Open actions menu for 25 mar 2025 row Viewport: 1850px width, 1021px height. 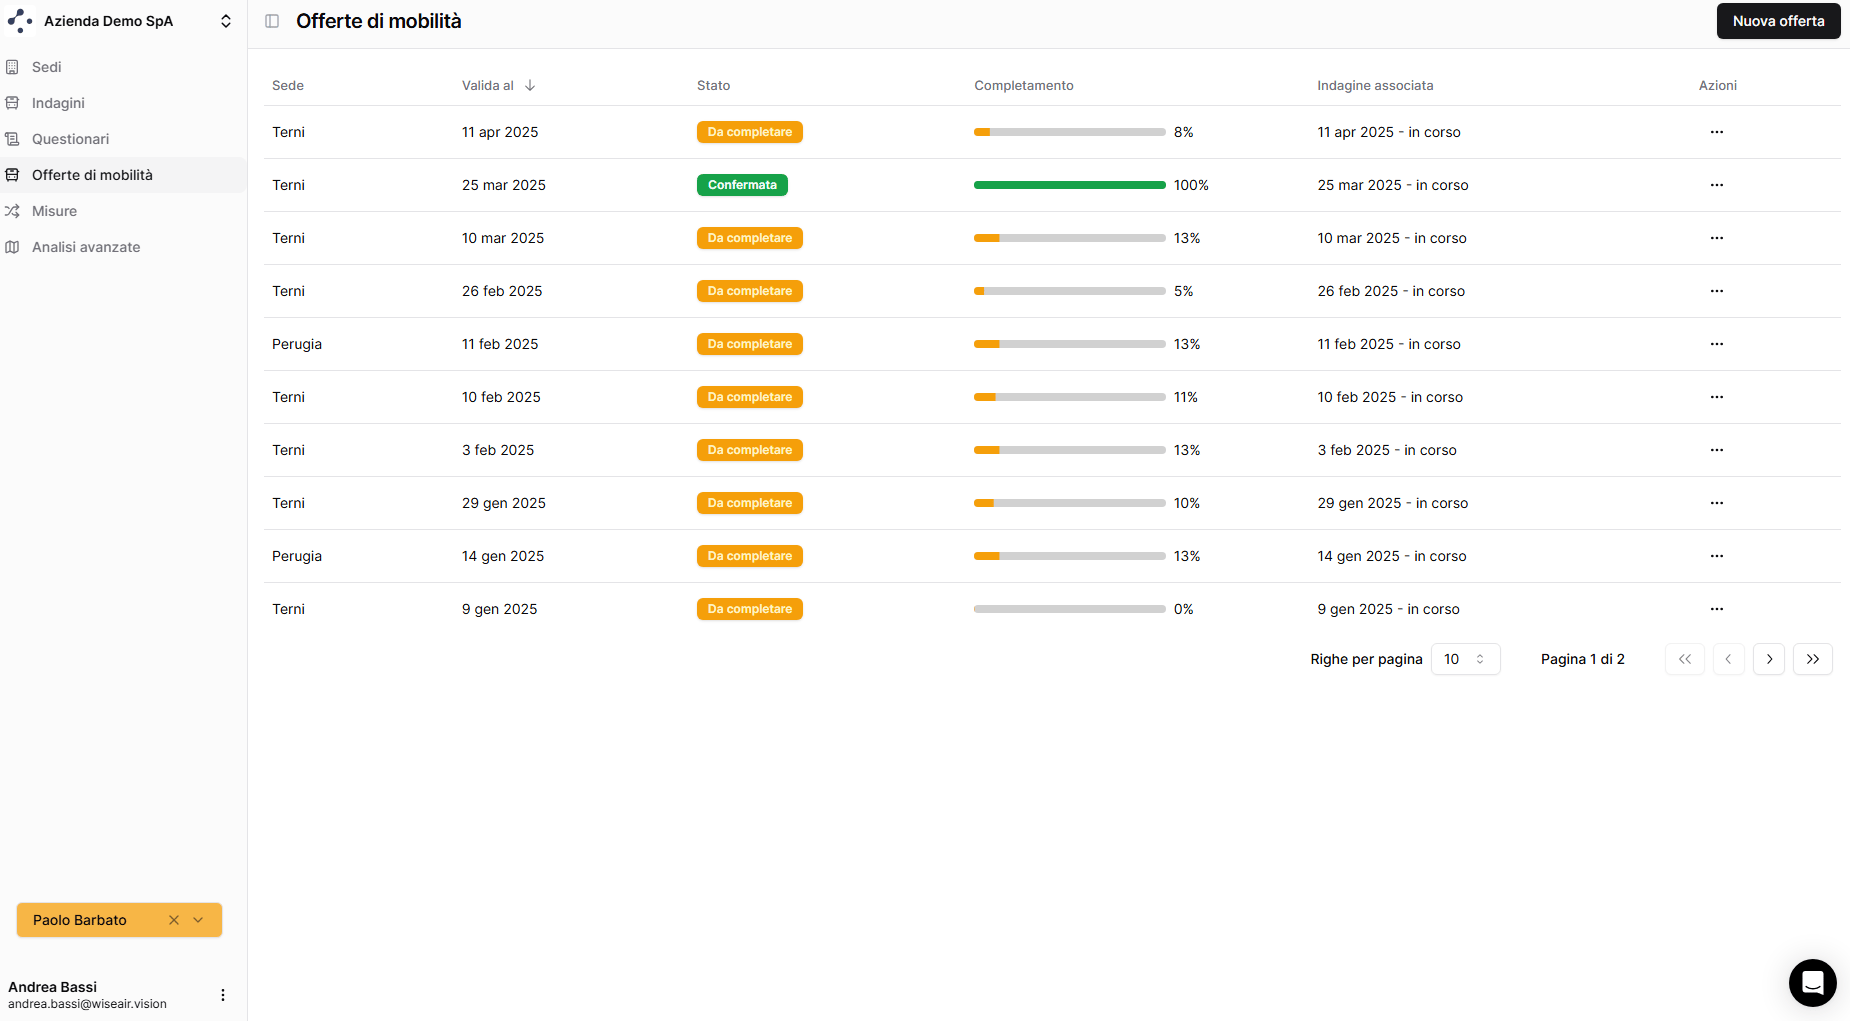tap(1717, 185)
